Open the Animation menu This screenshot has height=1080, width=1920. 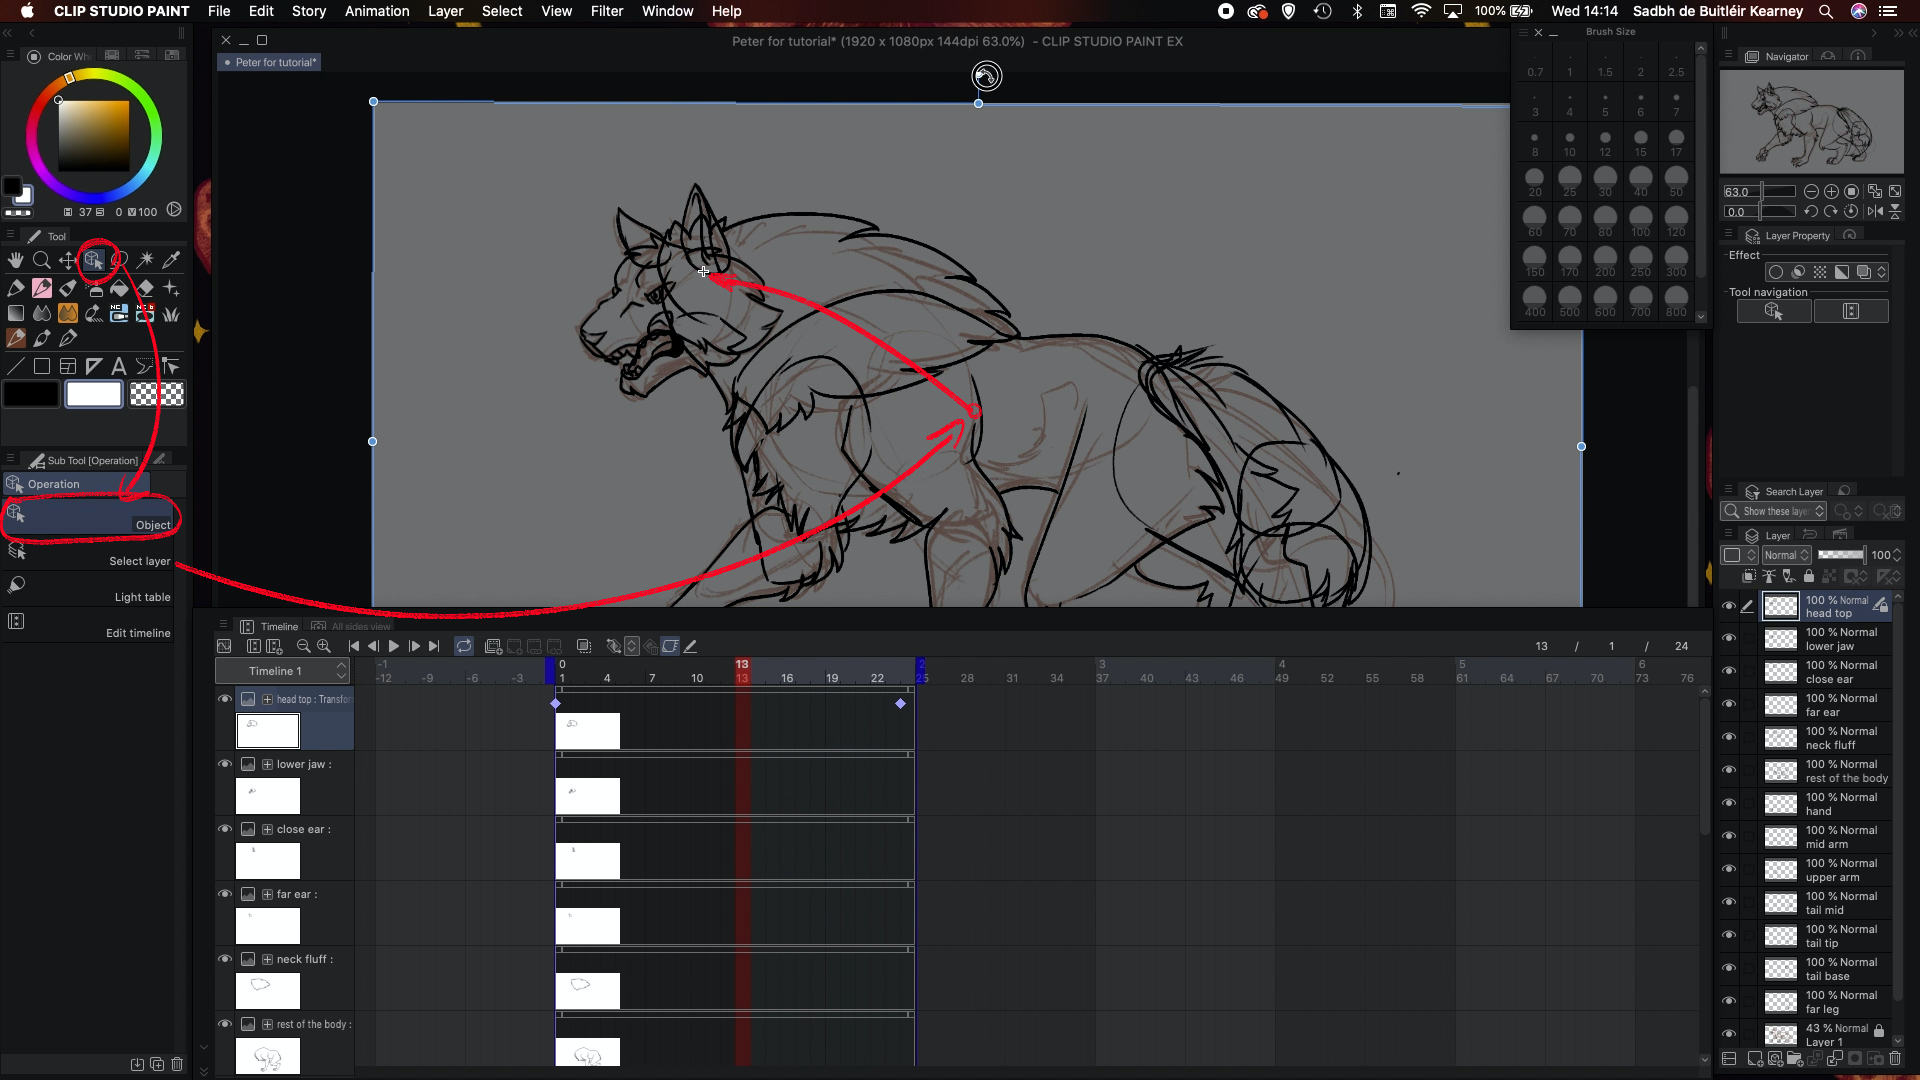click(x=376, y=11)
